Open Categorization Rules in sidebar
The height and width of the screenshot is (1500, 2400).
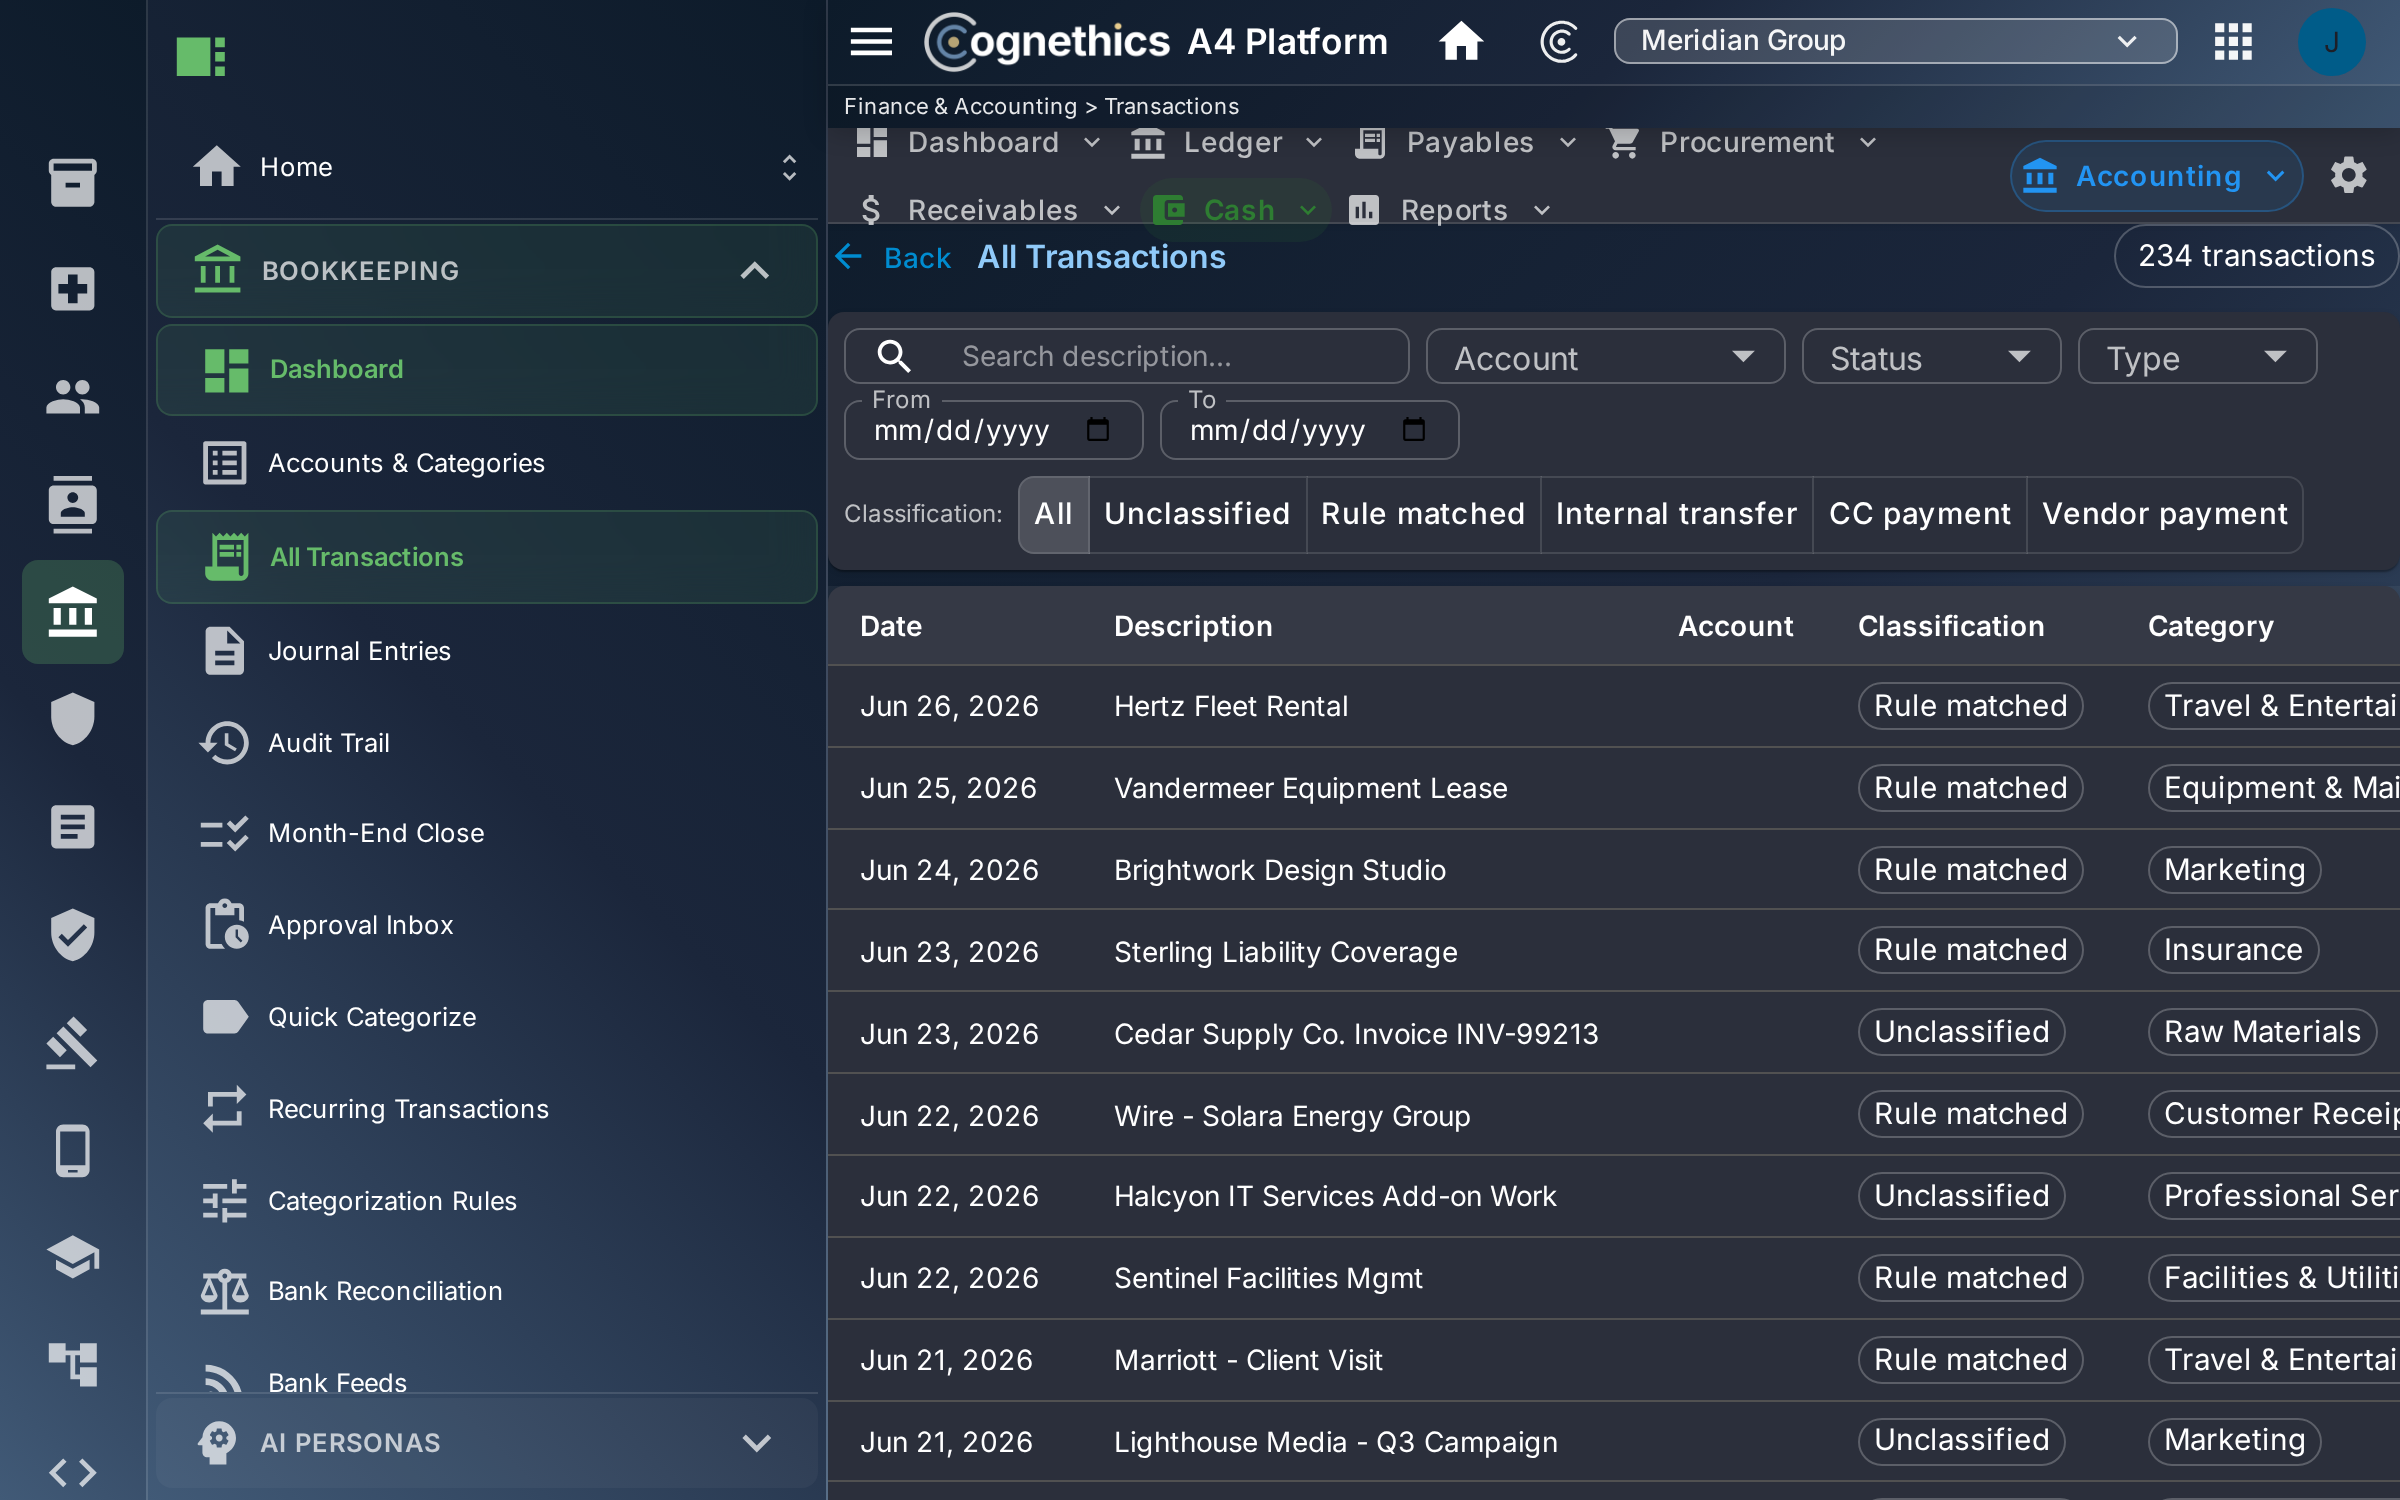[487, 1201]
